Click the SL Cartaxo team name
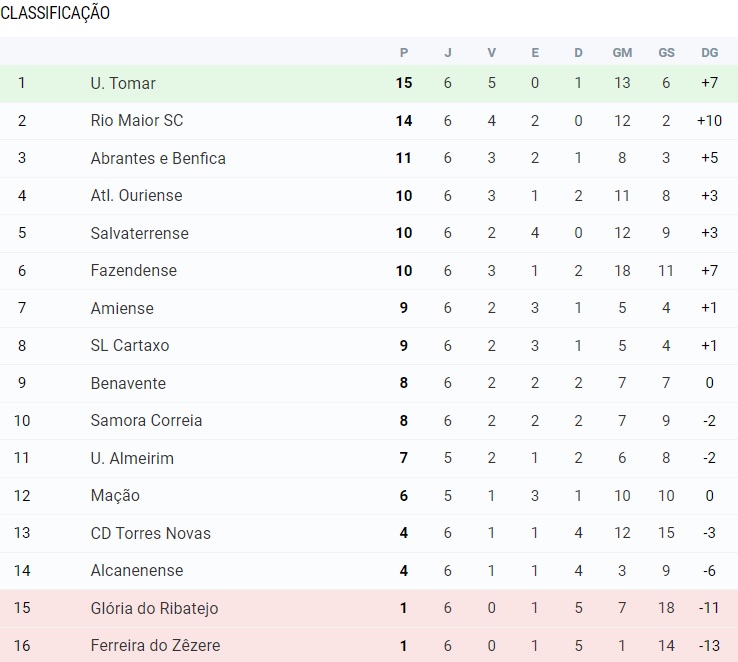Screen dimensions: 738x662 click(130, 346)
